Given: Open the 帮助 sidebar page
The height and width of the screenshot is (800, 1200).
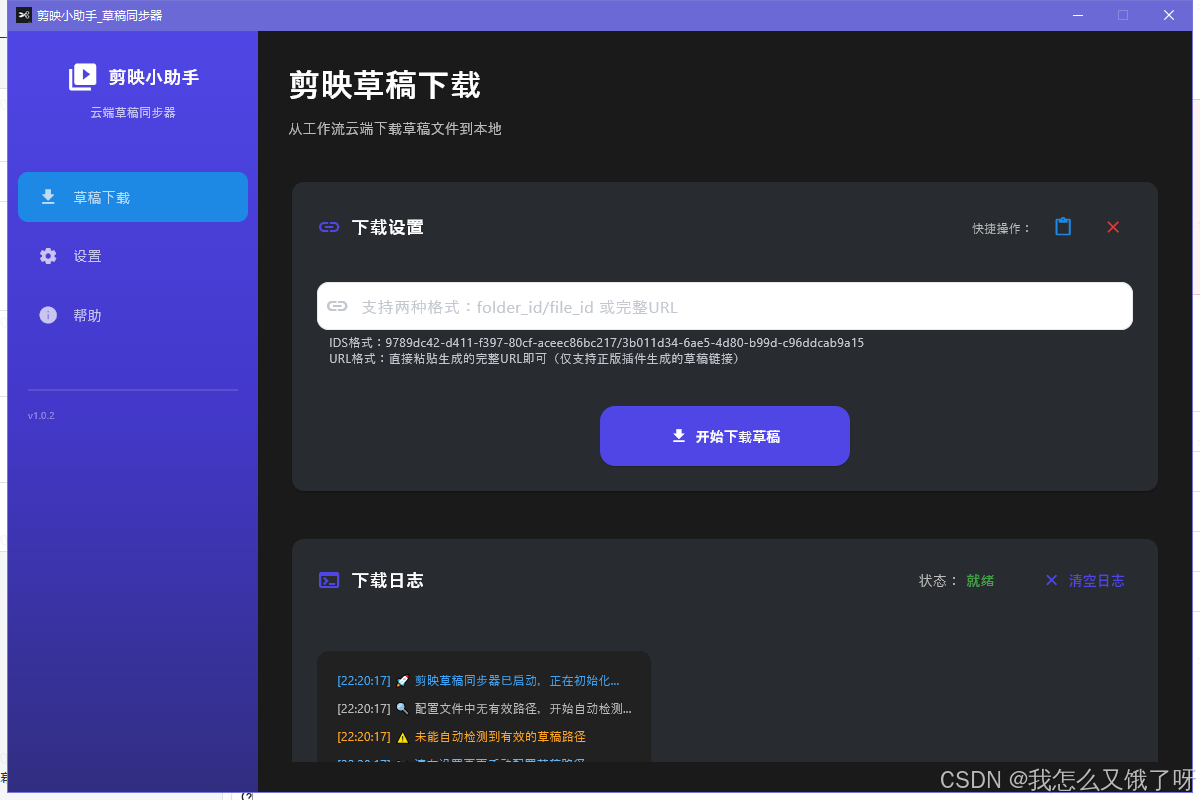Looking at the screenshot, I should coord(133,315).
